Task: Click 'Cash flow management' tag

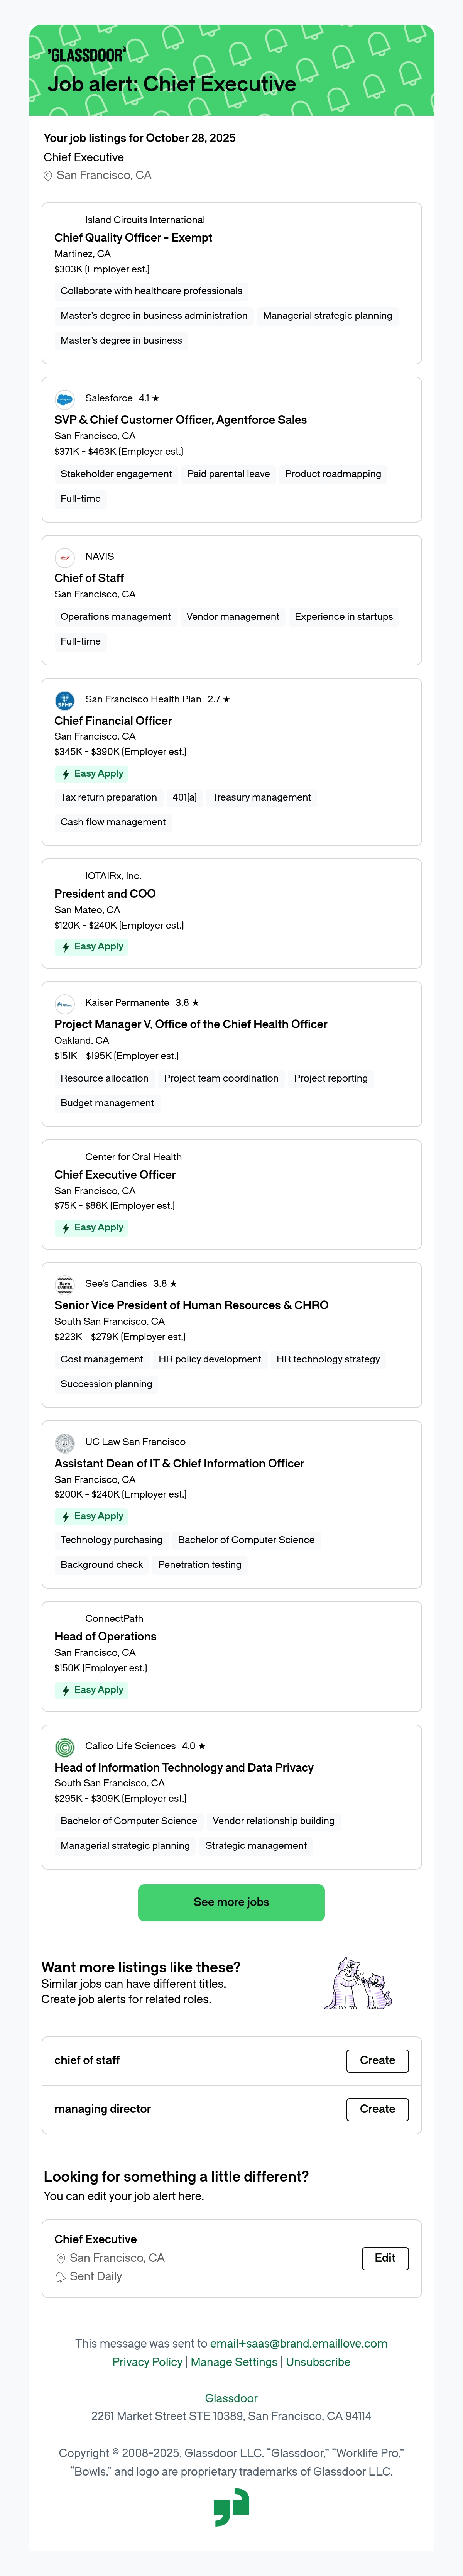Action: [113, 822]
